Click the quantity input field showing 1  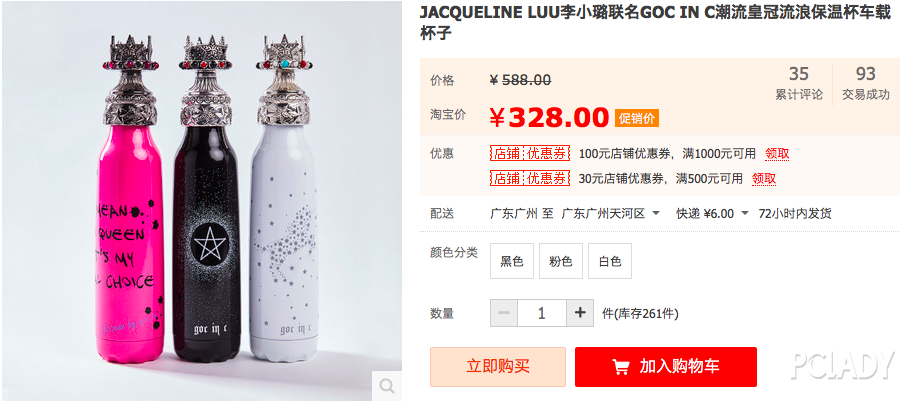point(542,313)
